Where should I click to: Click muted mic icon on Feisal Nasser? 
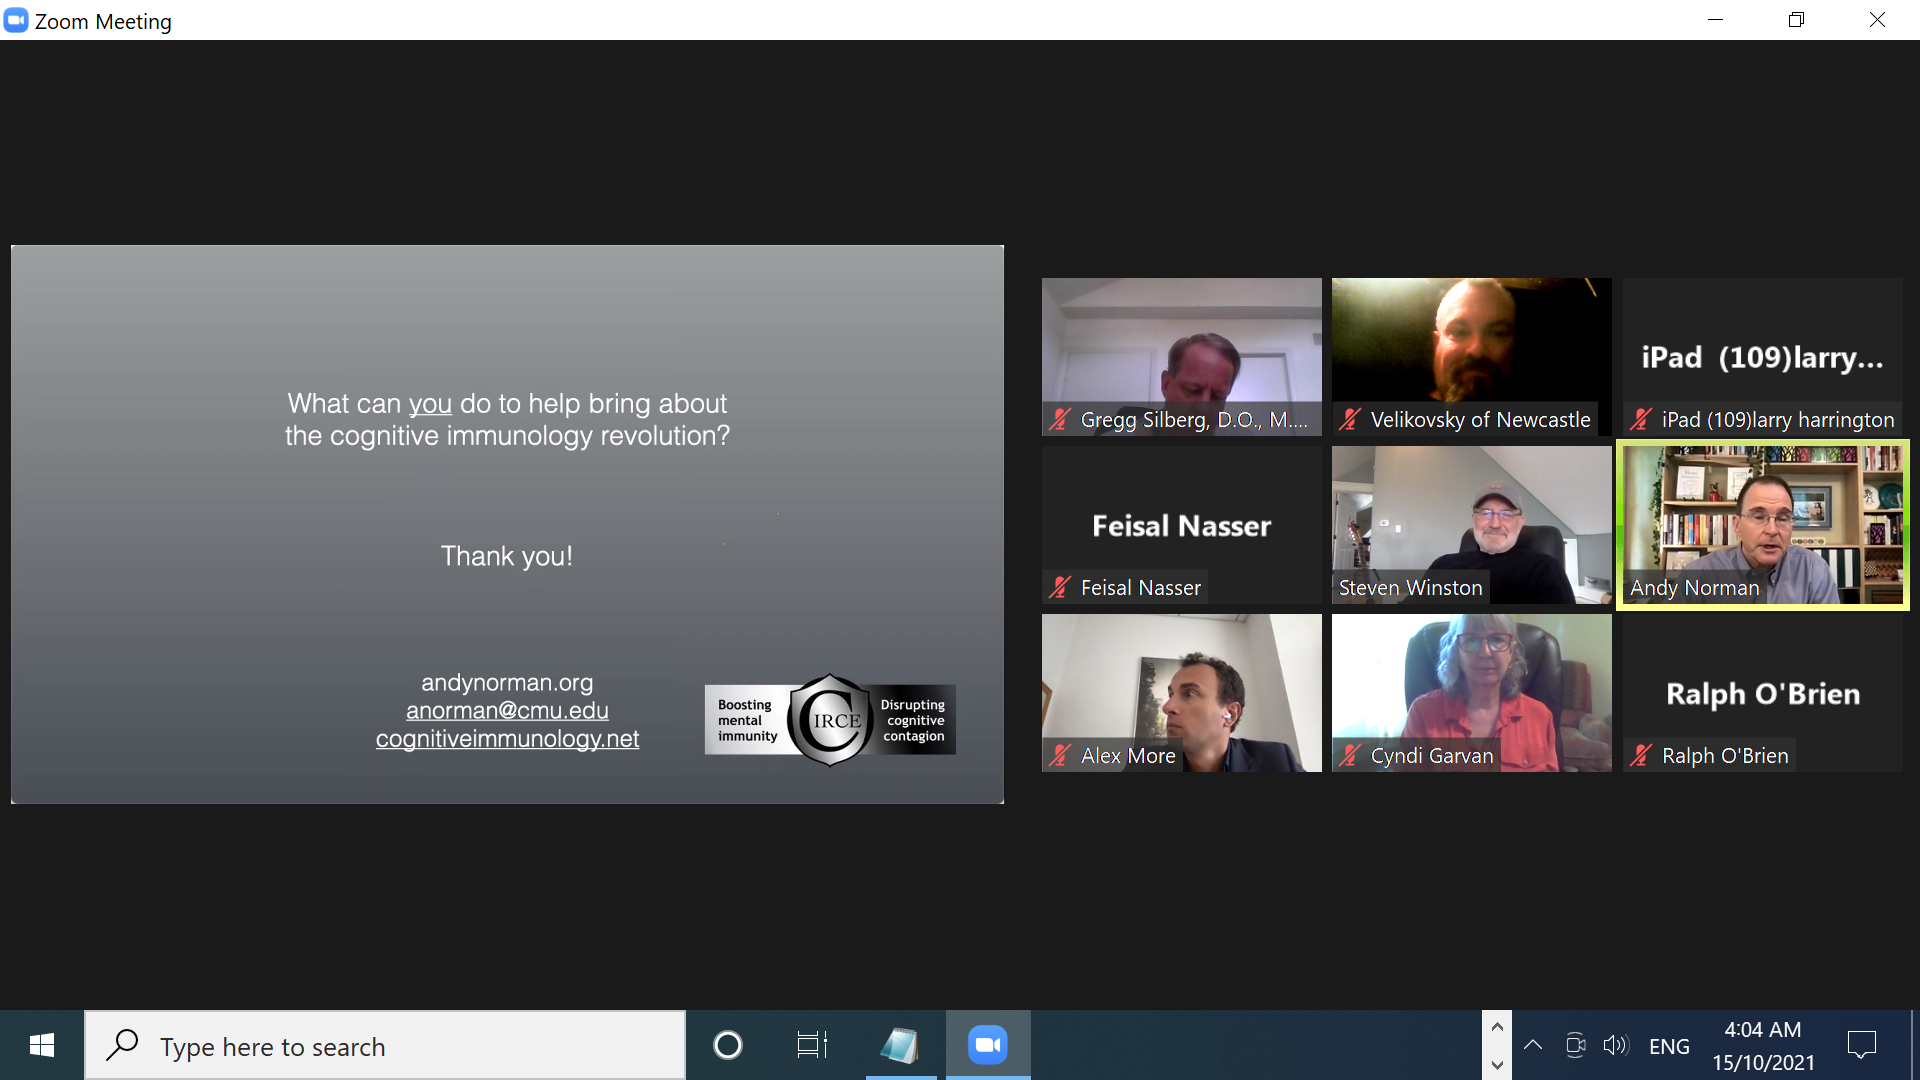point(1060,588)
